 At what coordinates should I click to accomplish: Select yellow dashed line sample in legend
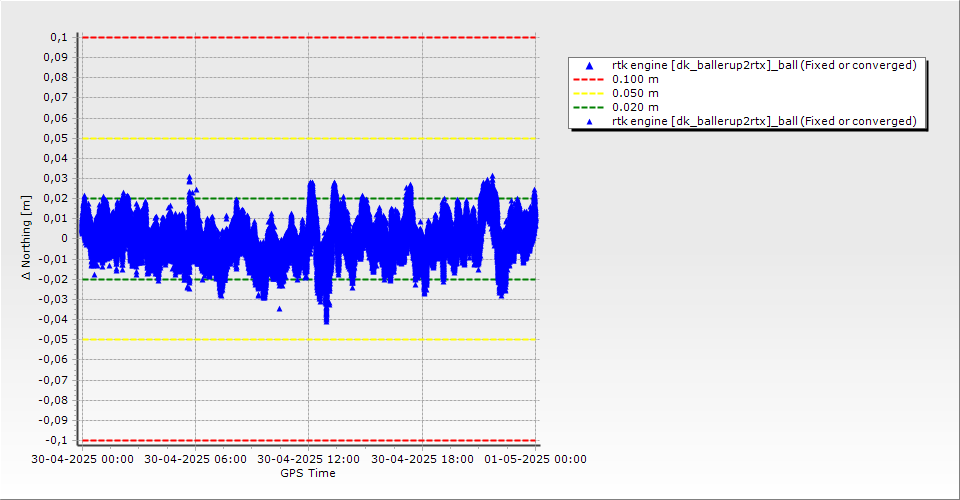coord(588,94)
